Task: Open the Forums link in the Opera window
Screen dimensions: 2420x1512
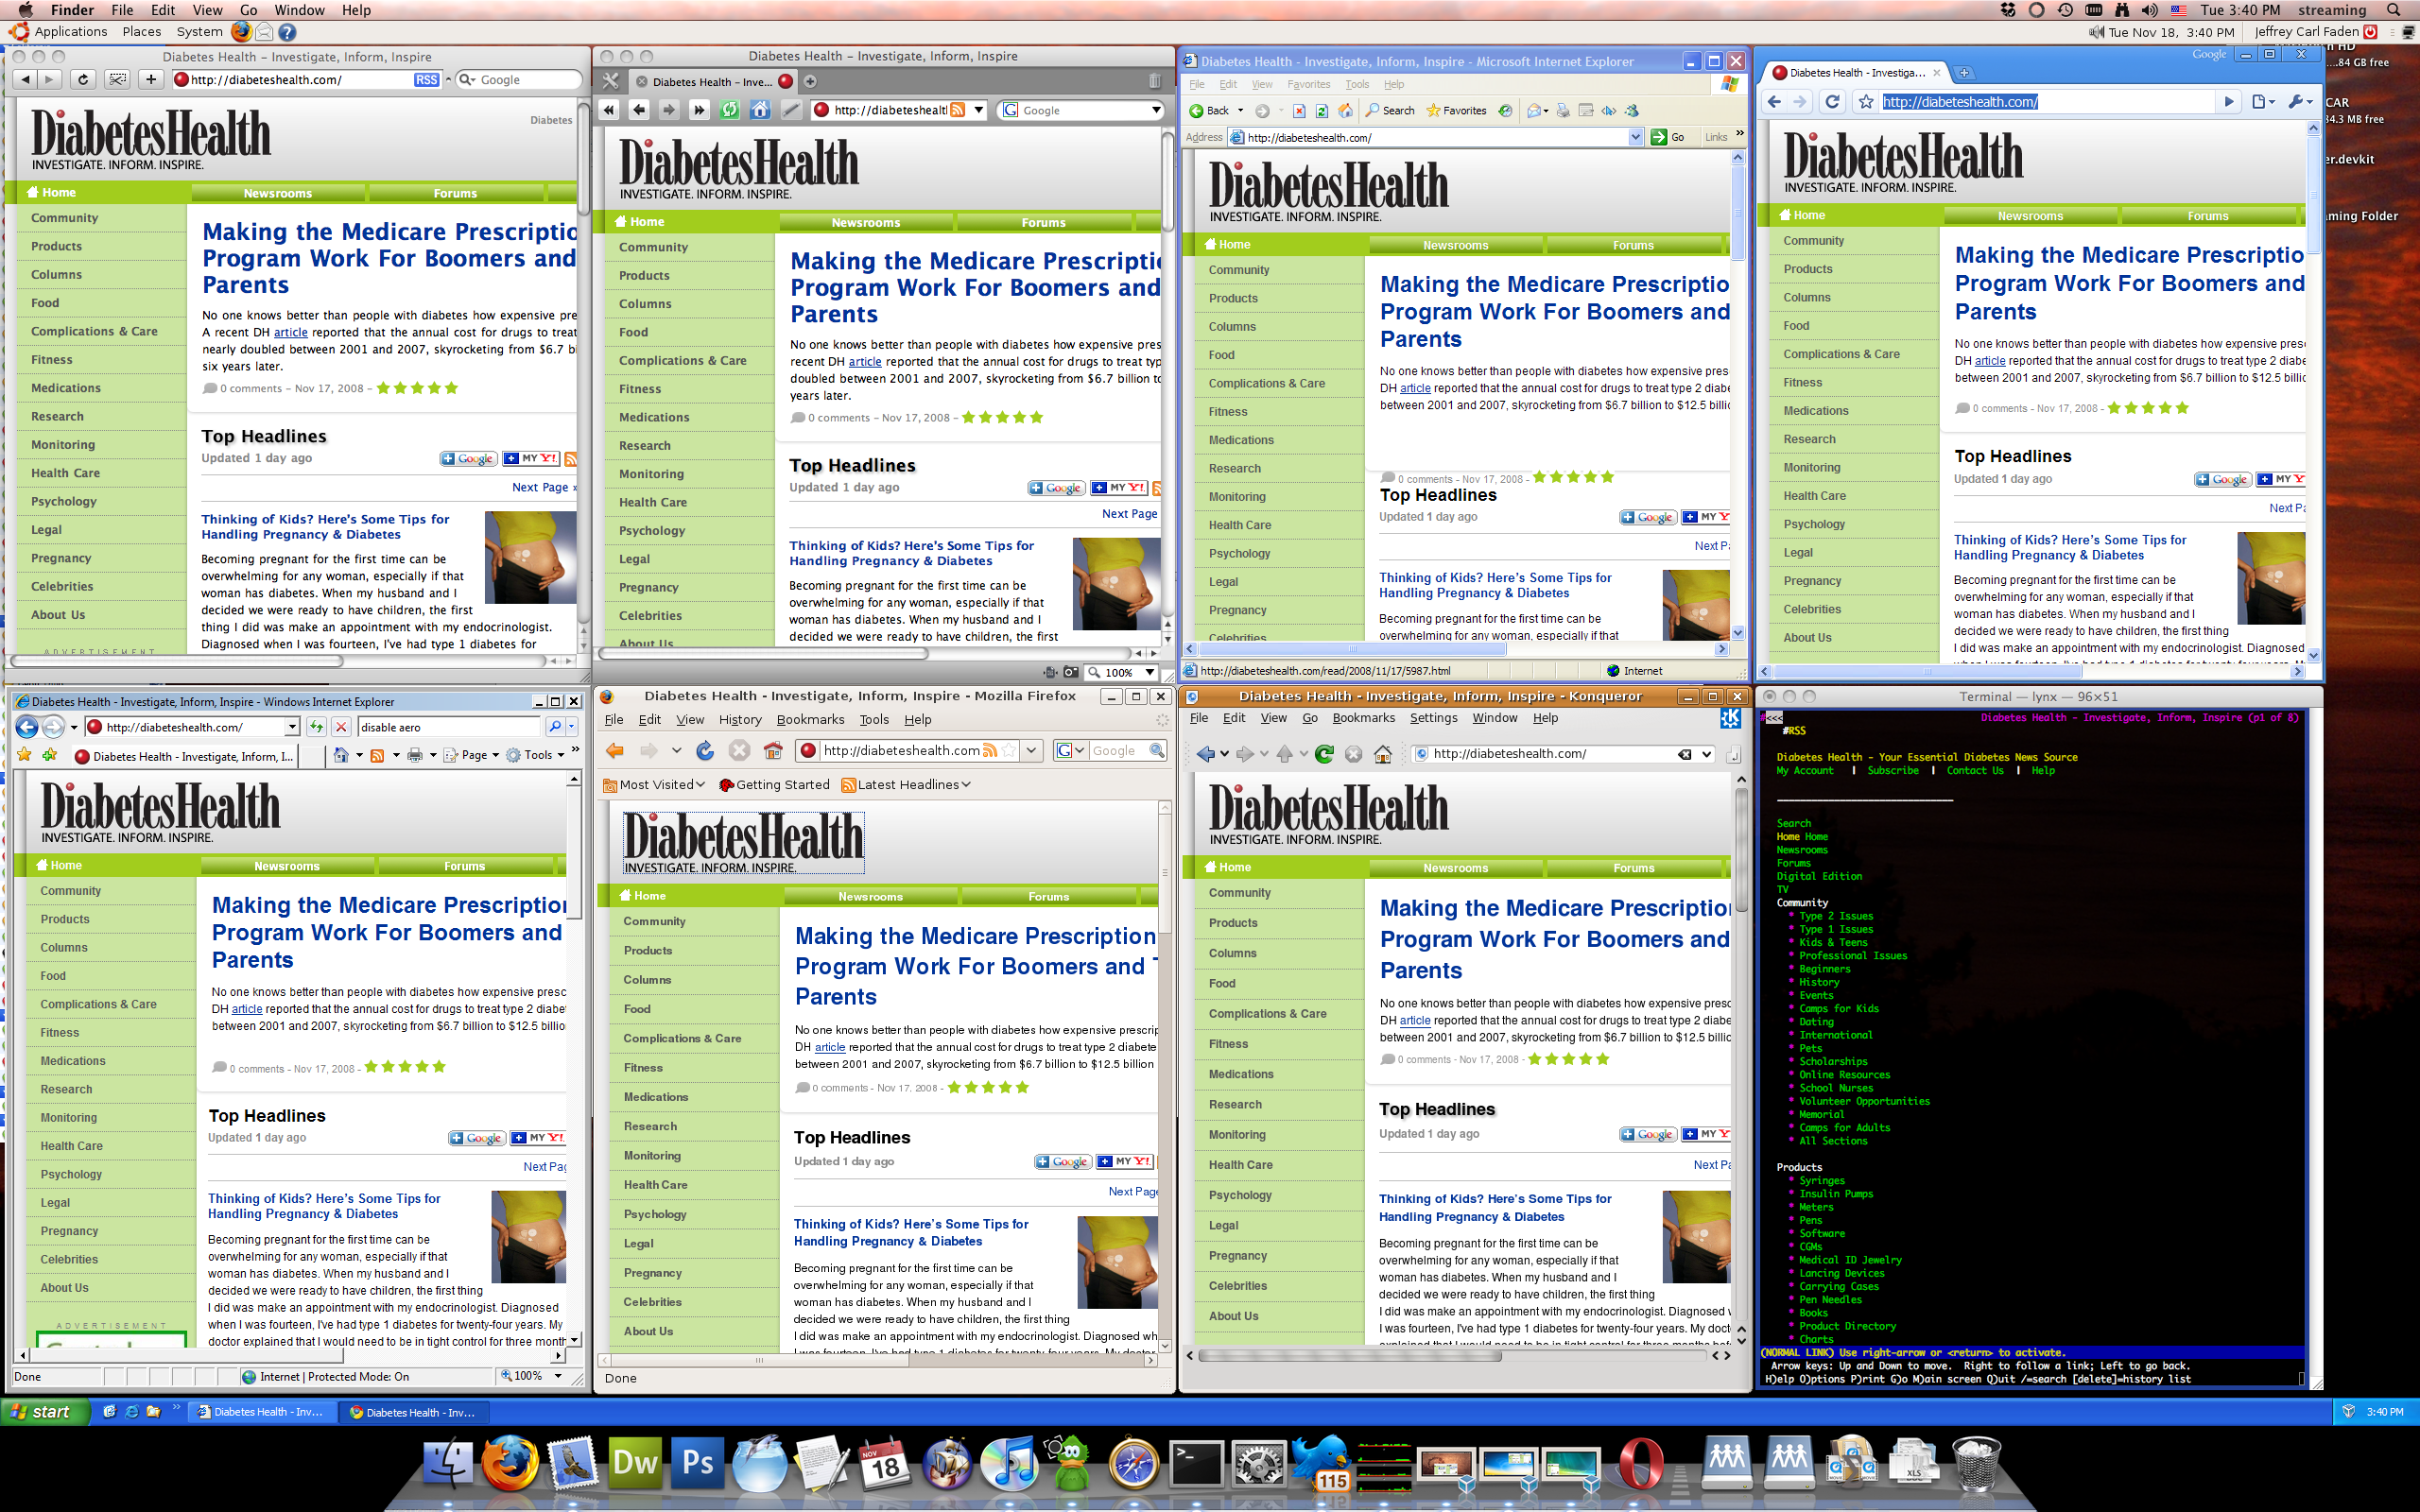Action: [x=1043, y=222]
